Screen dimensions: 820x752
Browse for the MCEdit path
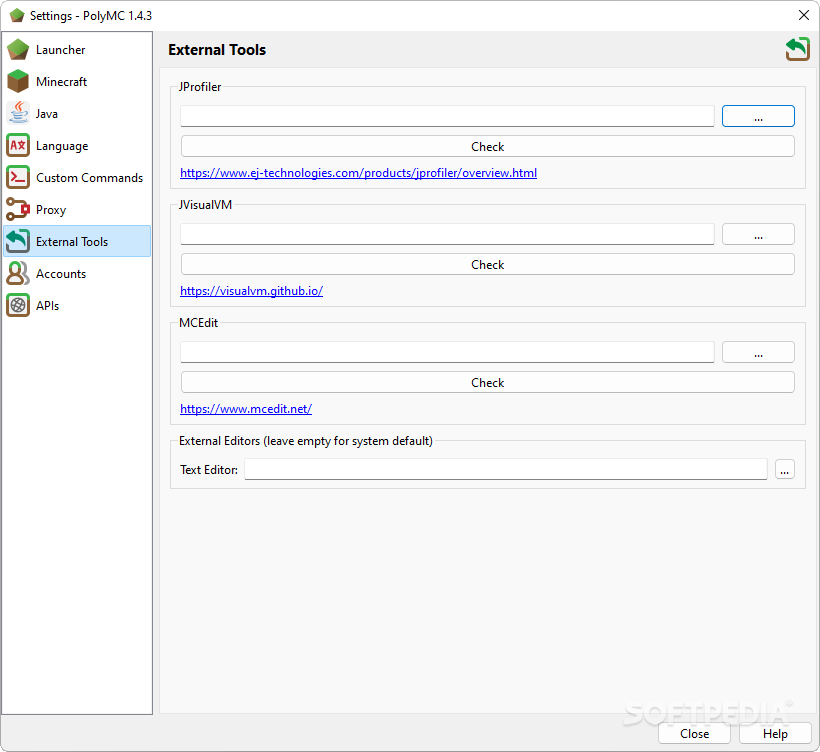coord(758,352)
